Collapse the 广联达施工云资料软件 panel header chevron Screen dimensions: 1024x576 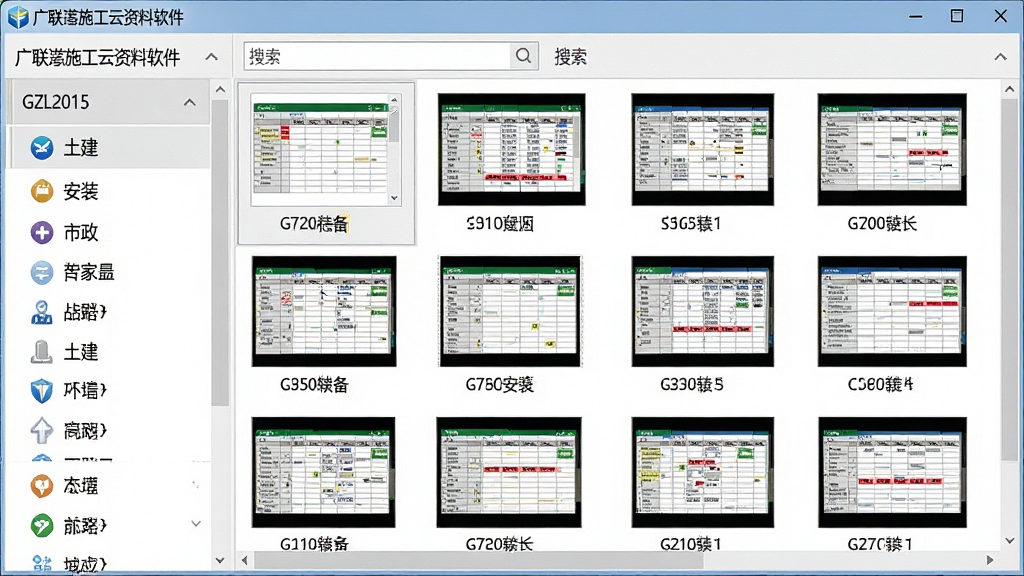coord(212,57)
